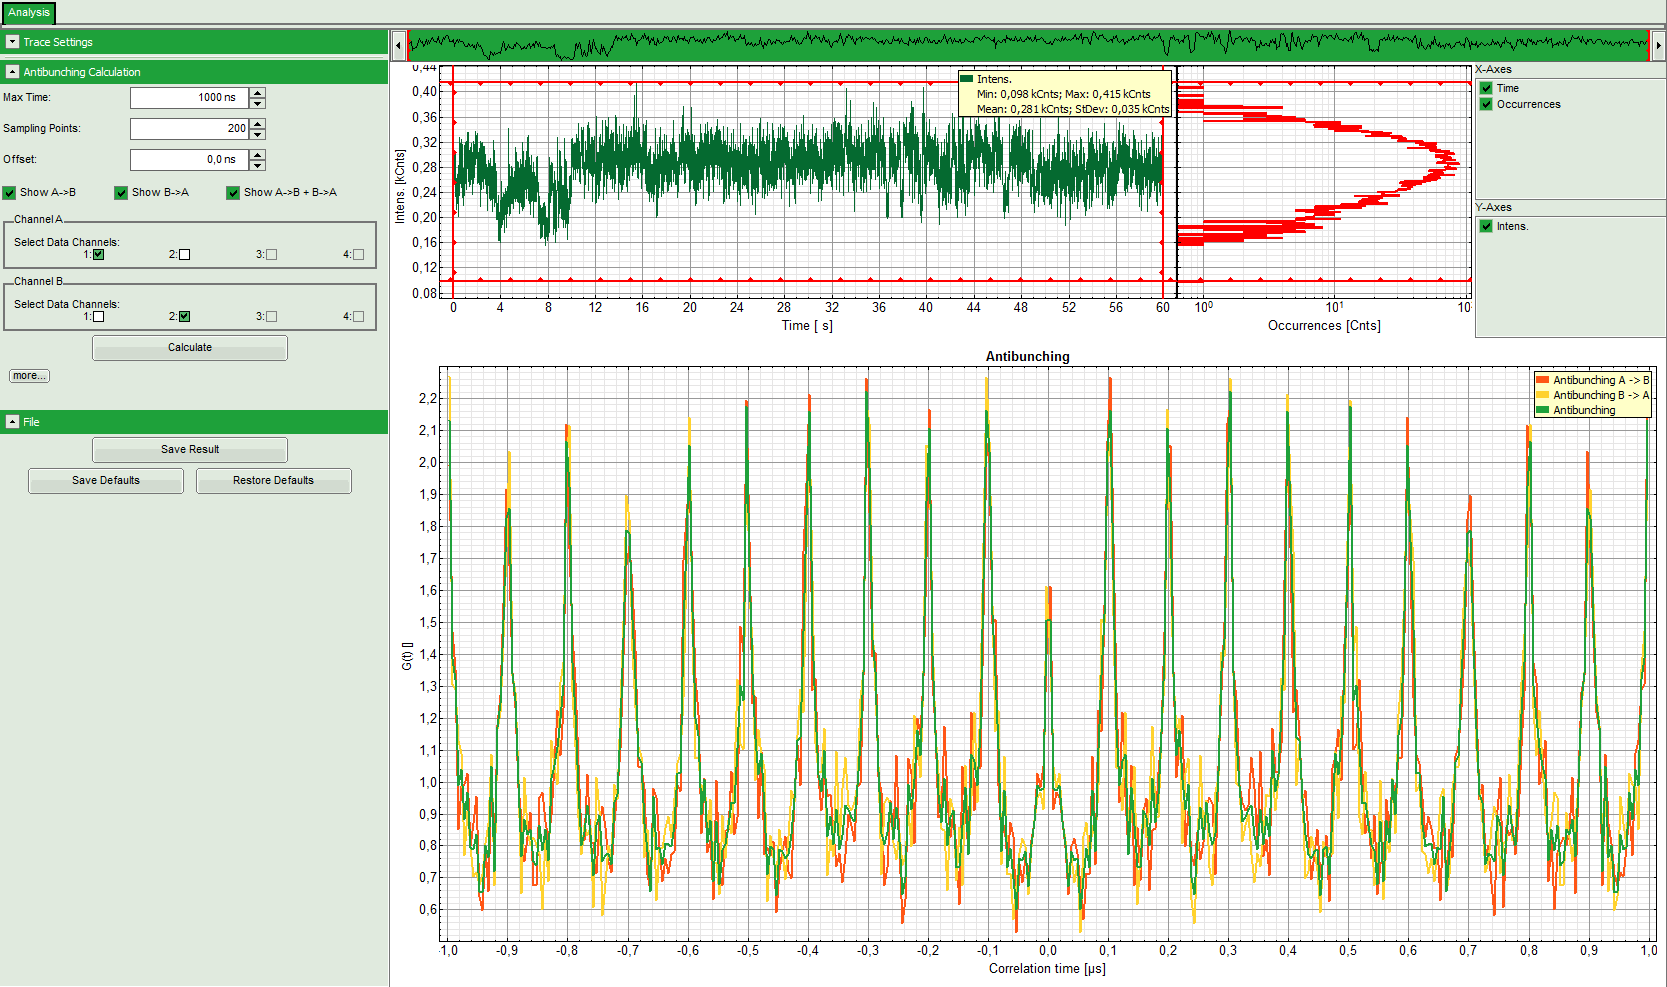Click the Calculate button
The width and height of the screenshot is (1667, 987).
[190, 348]
